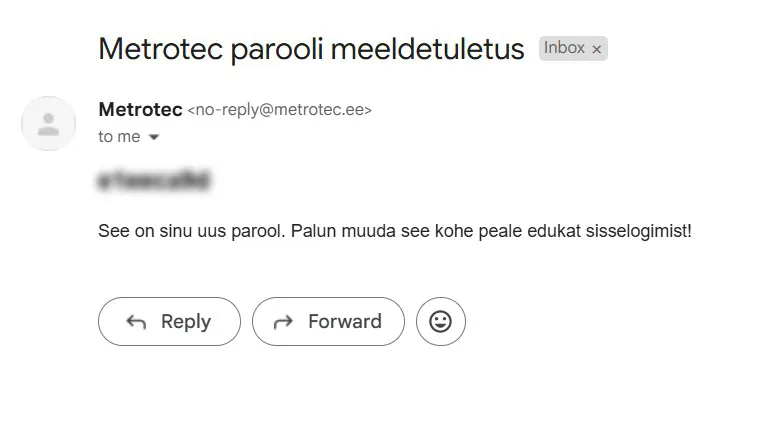Click the Inbox label tag
Viewport: 783px width, 445px height.
564,48
